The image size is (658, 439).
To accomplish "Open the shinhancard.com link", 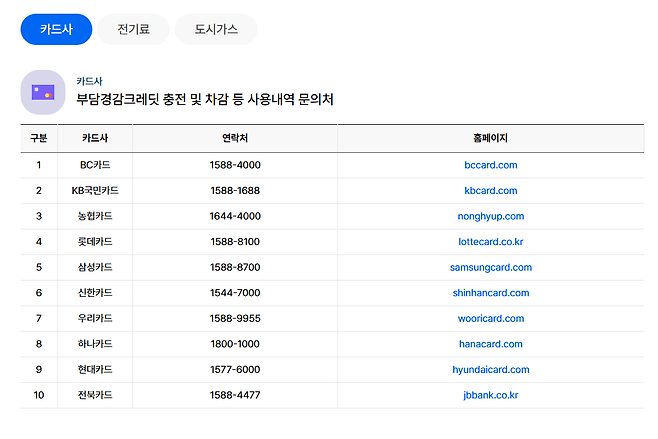I will (490, 293).
